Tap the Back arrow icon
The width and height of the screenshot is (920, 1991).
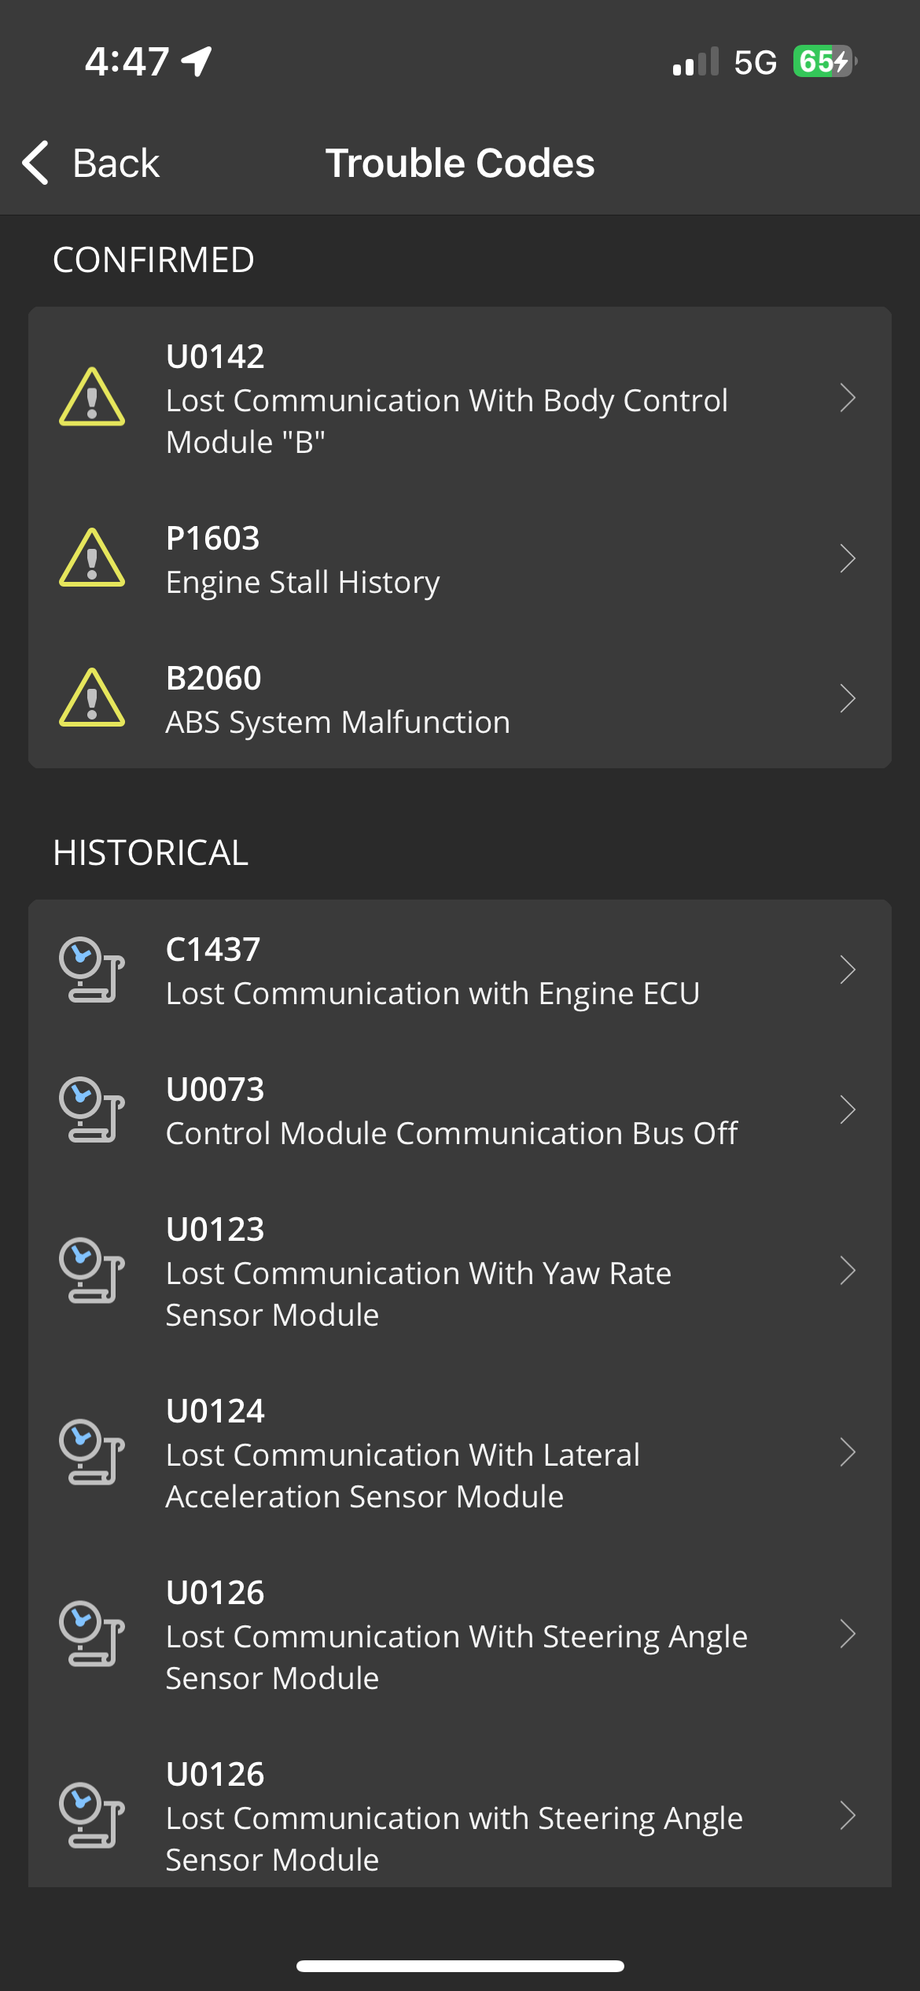coord(36,163)
